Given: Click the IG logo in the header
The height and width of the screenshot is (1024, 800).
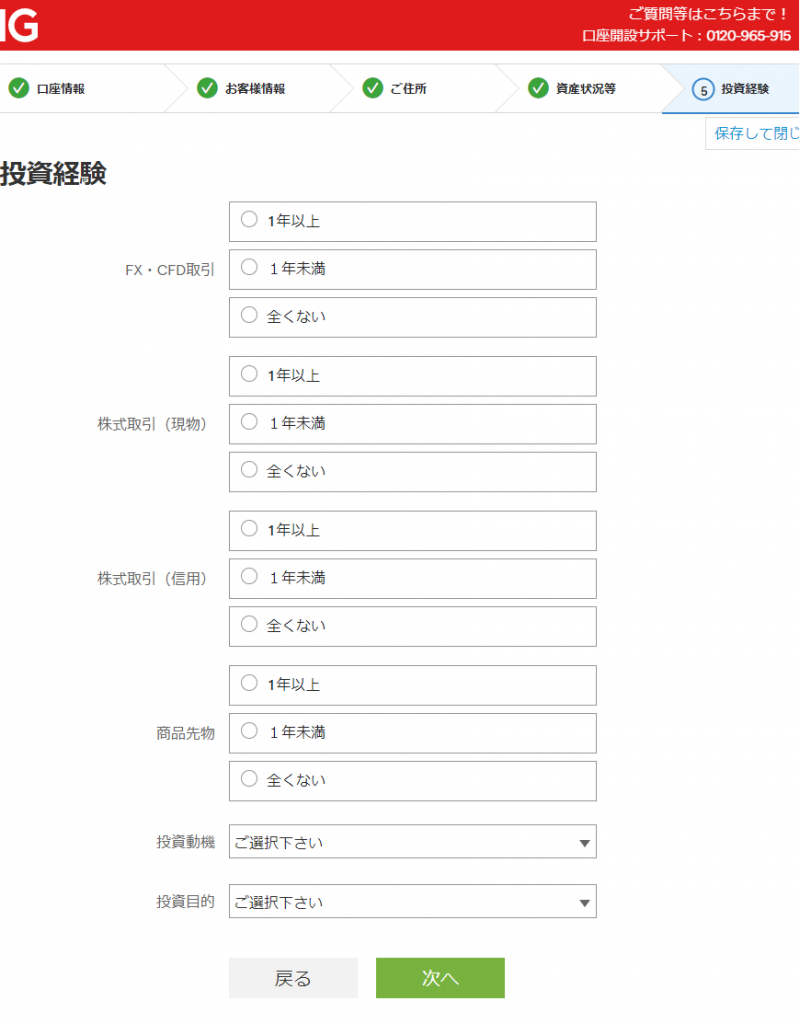Looking at the screenshot, I should tap(20, 26).
